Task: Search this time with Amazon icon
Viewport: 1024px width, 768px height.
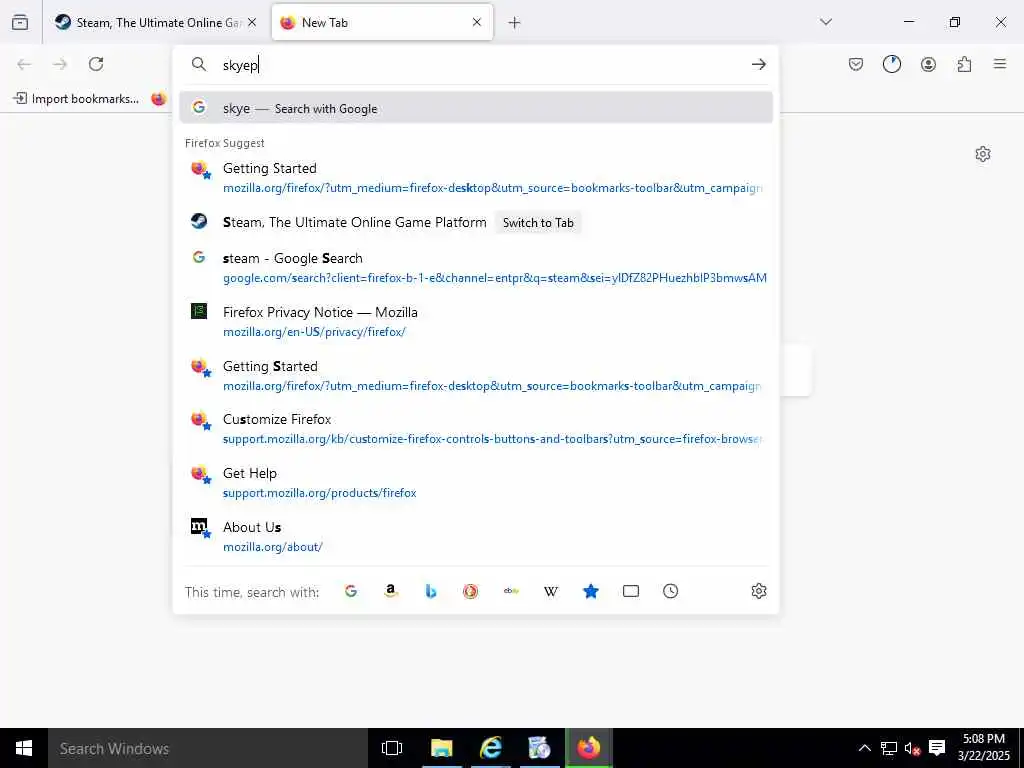Action: (391, 591)
